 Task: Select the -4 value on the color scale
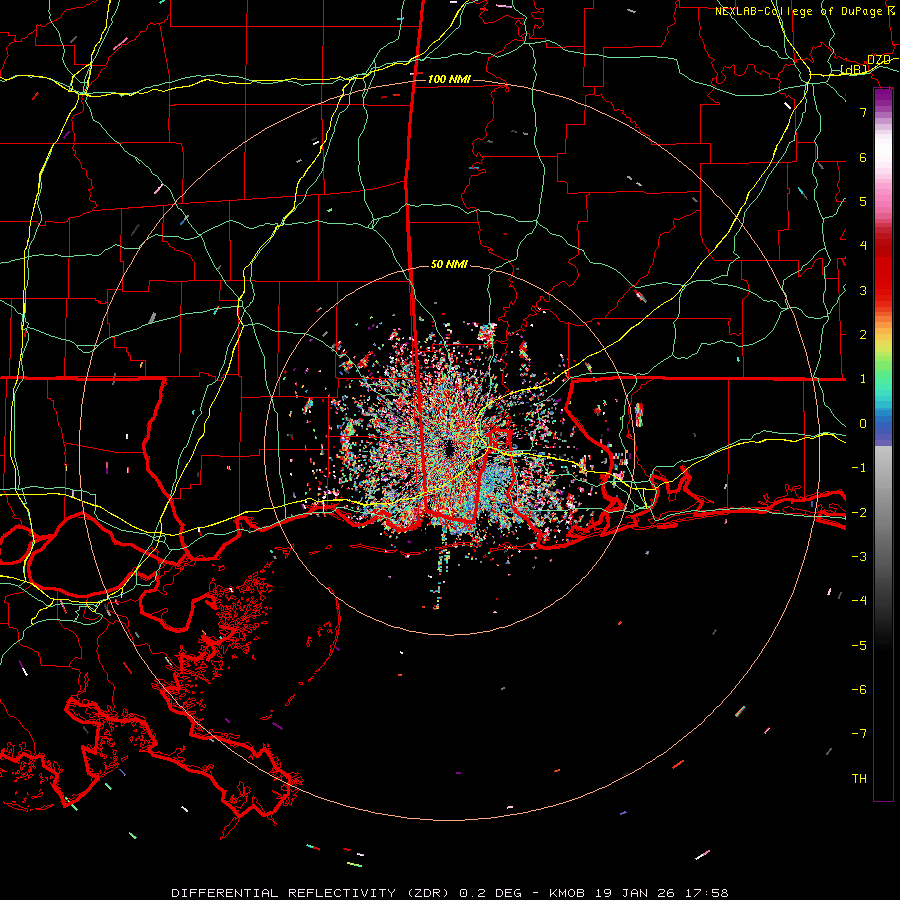pos(859,600)
